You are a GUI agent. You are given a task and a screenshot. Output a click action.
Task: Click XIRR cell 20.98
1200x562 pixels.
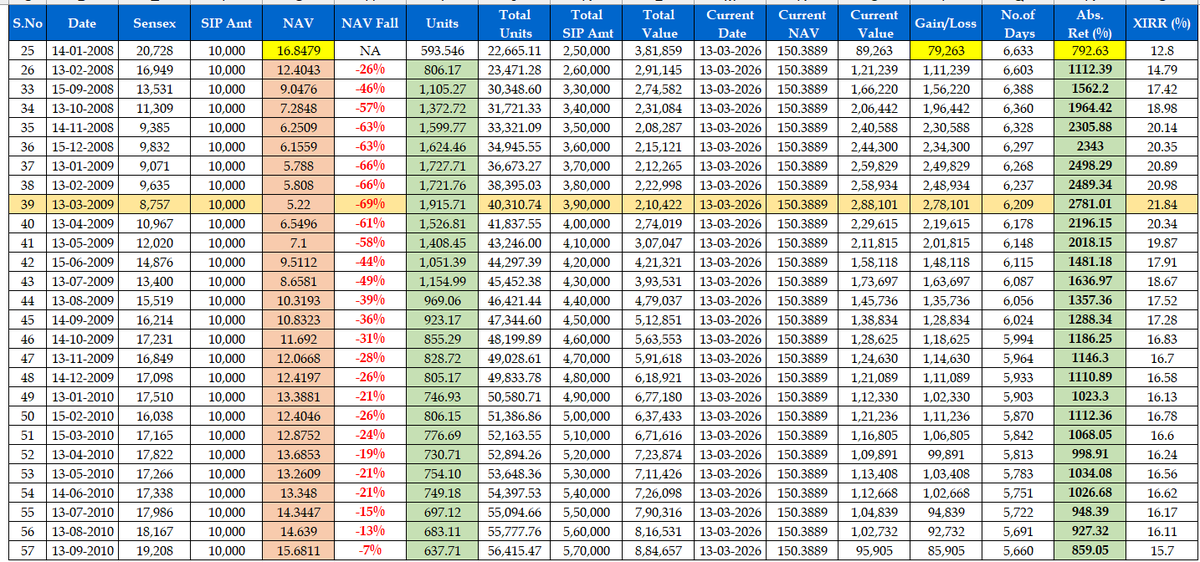1160,186
